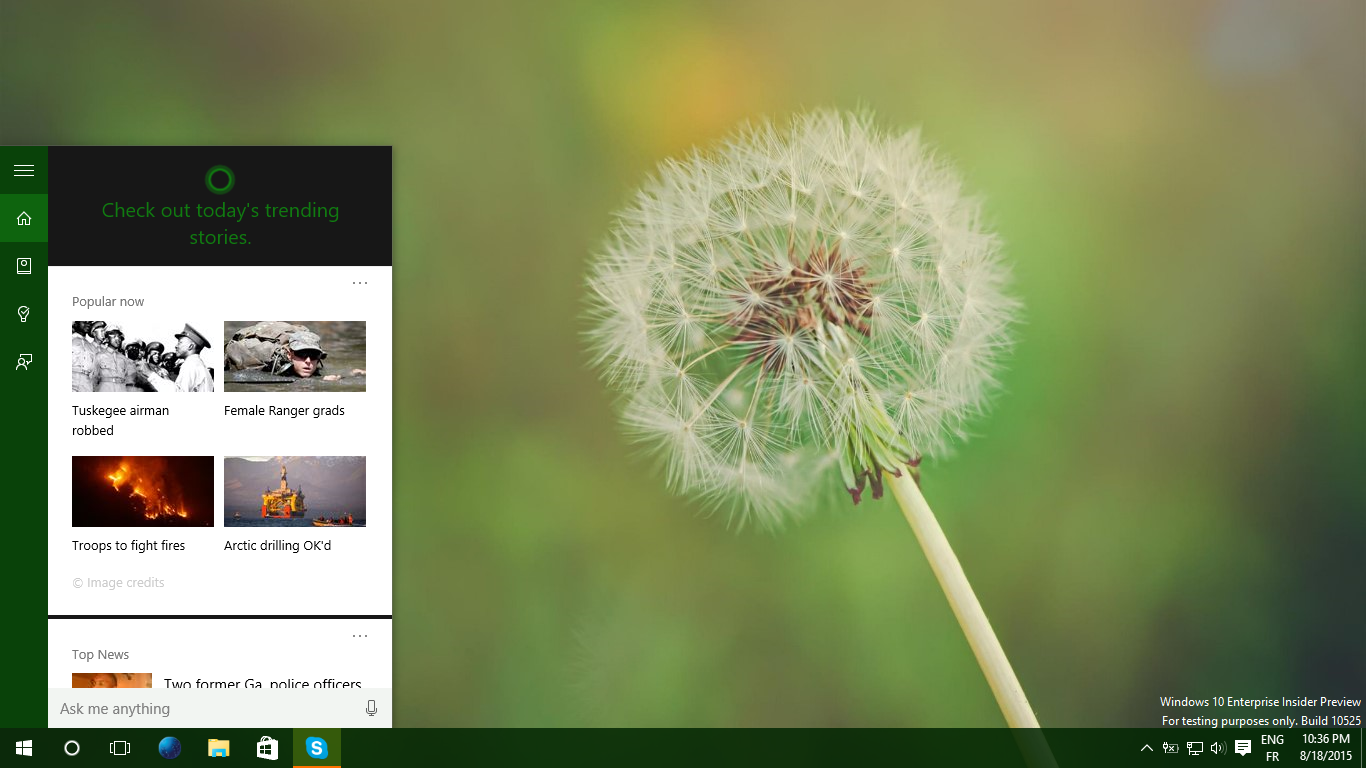Open Action Center notifications icon
The image size is (1366, 768).
(x=1243, y=748)
